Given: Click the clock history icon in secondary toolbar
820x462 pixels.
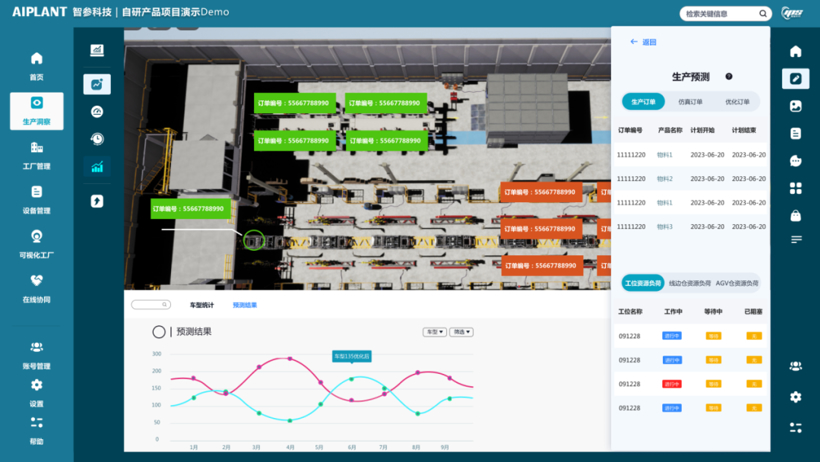Looking at the screenshot, I should [x=97, y=139].
